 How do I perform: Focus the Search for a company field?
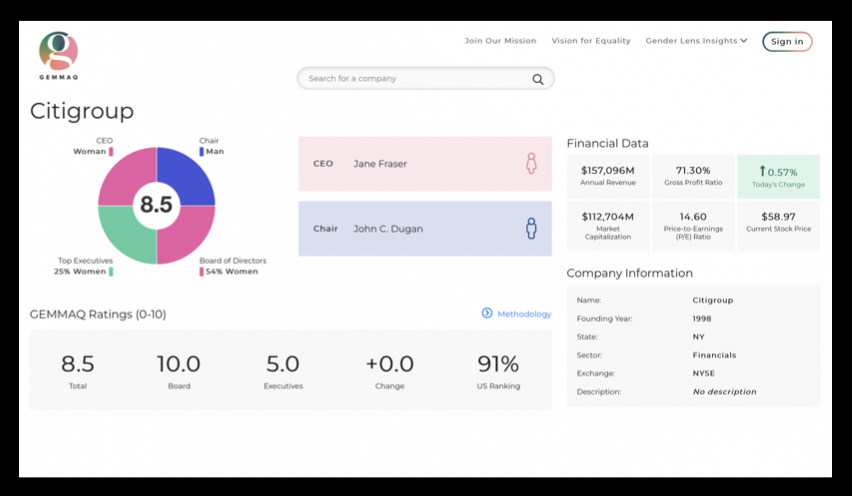point(425,79)
